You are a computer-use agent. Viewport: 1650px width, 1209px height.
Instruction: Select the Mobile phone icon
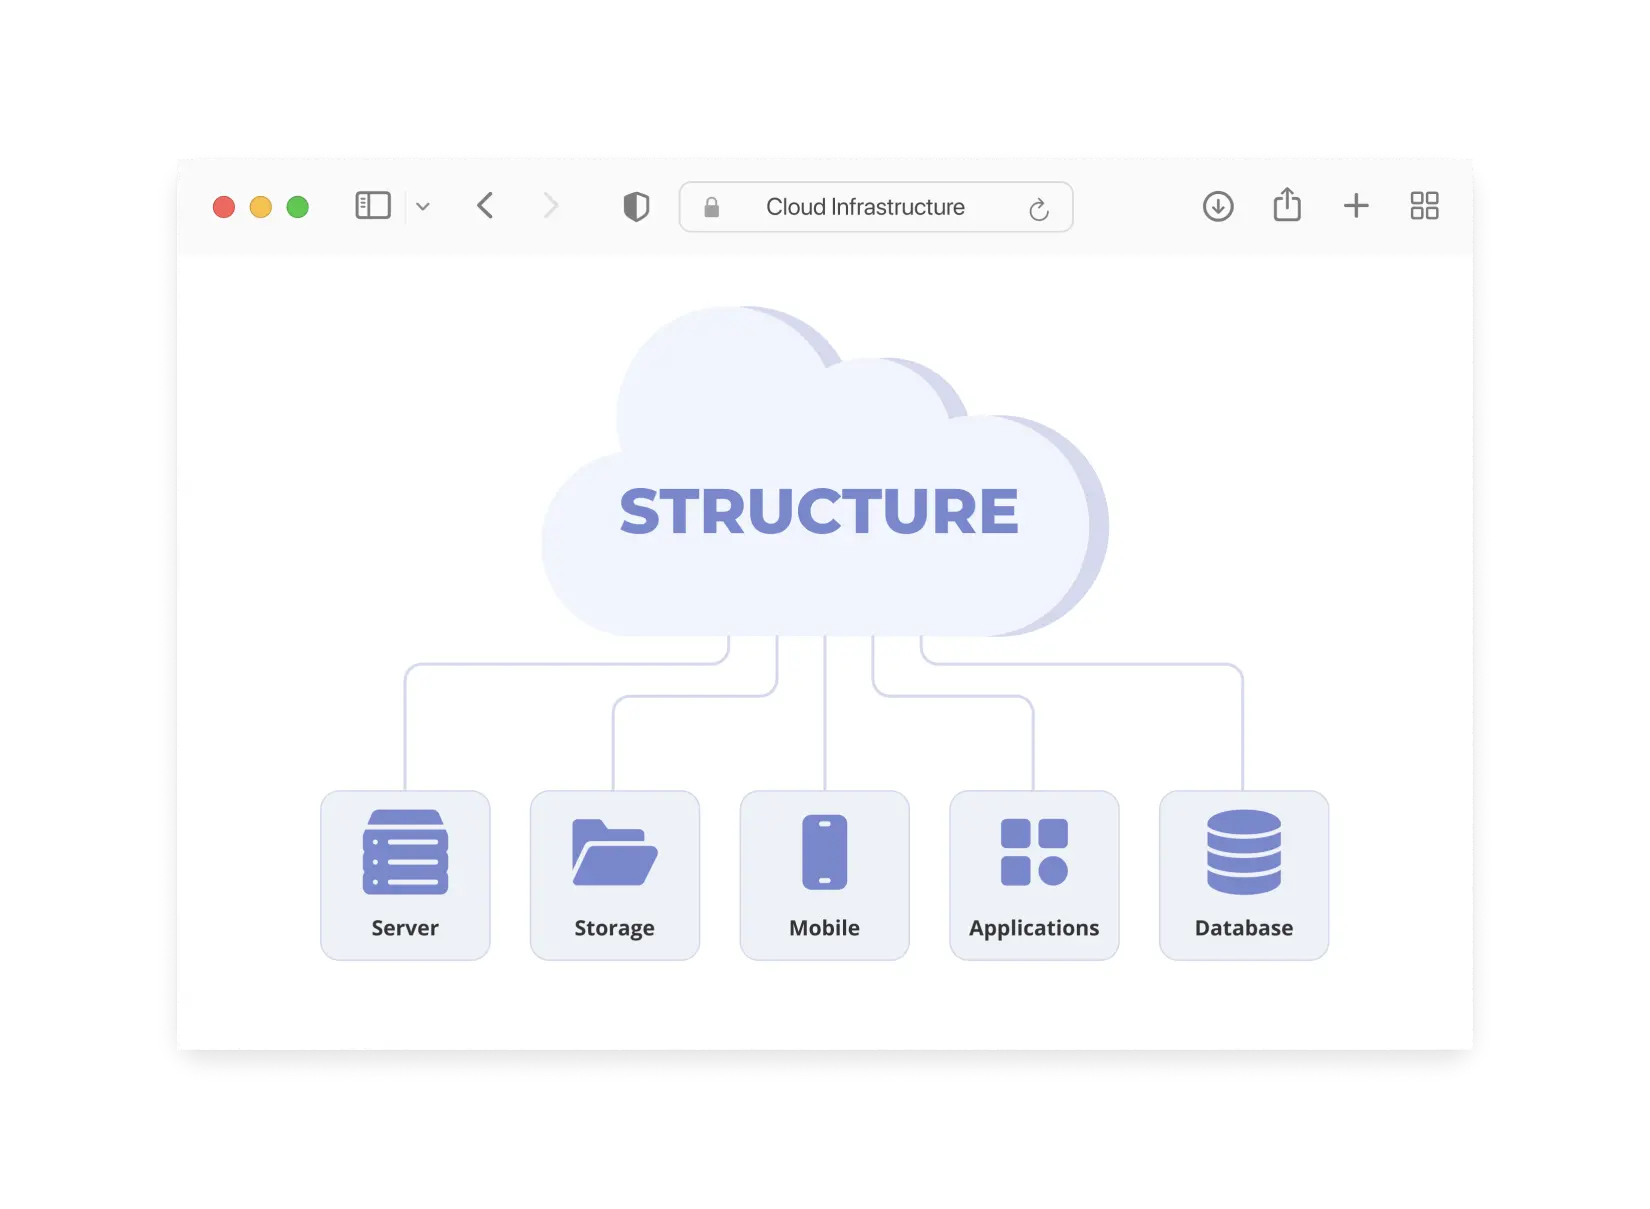click(824, 853)
